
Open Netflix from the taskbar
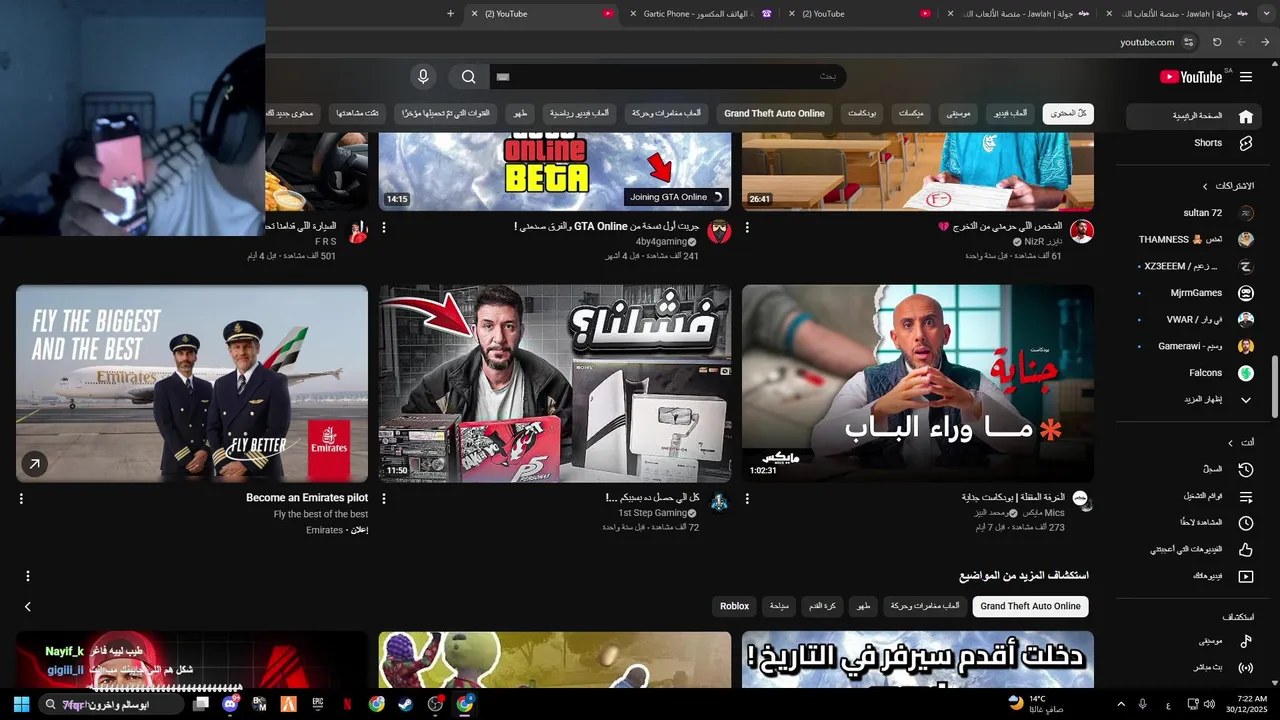[x=347, y=704]
